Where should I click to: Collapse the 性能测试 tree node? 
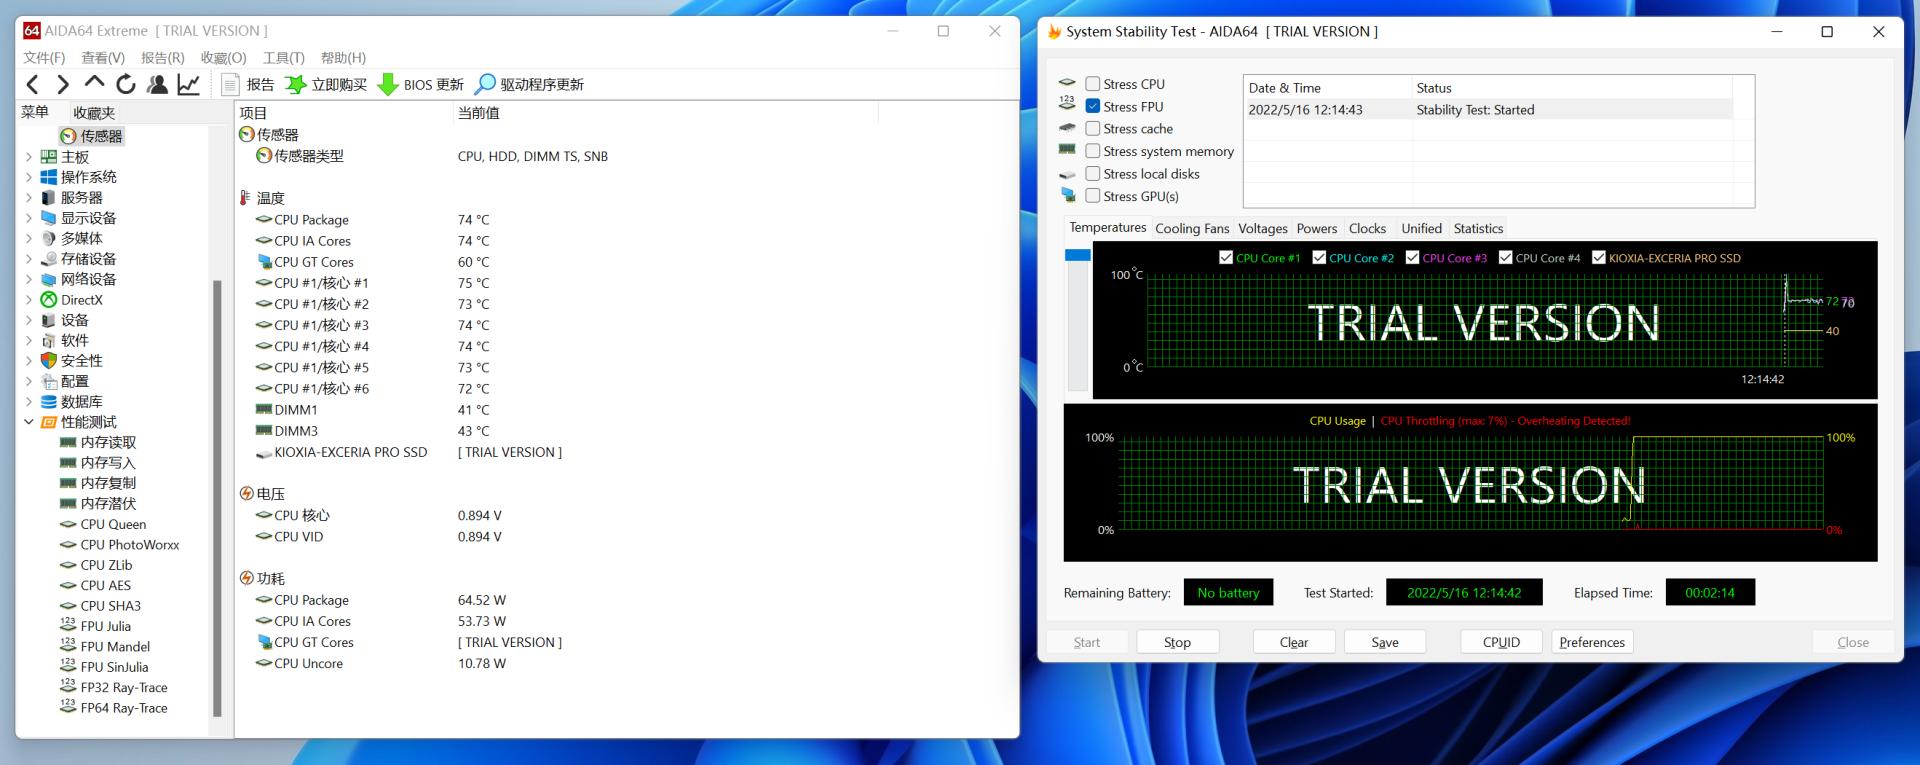click(28, 422)
